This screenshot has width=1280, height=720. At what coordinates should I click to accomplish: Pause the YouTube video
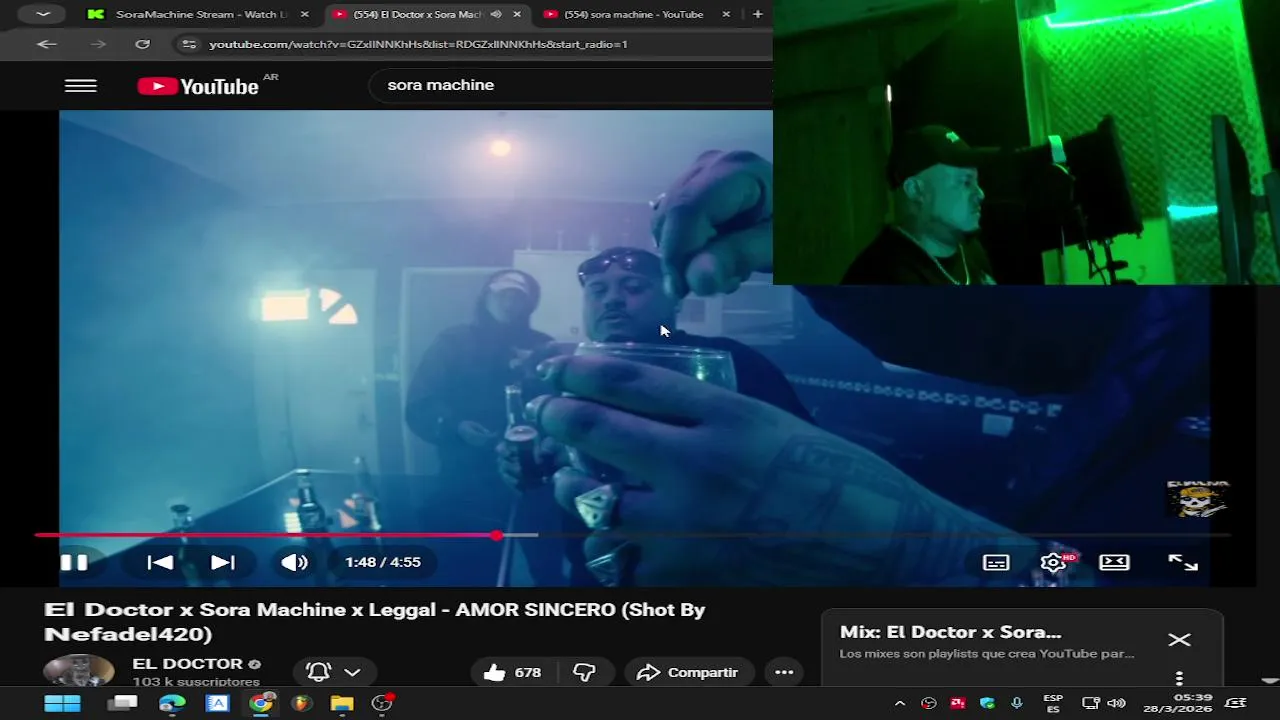point(74,562)
